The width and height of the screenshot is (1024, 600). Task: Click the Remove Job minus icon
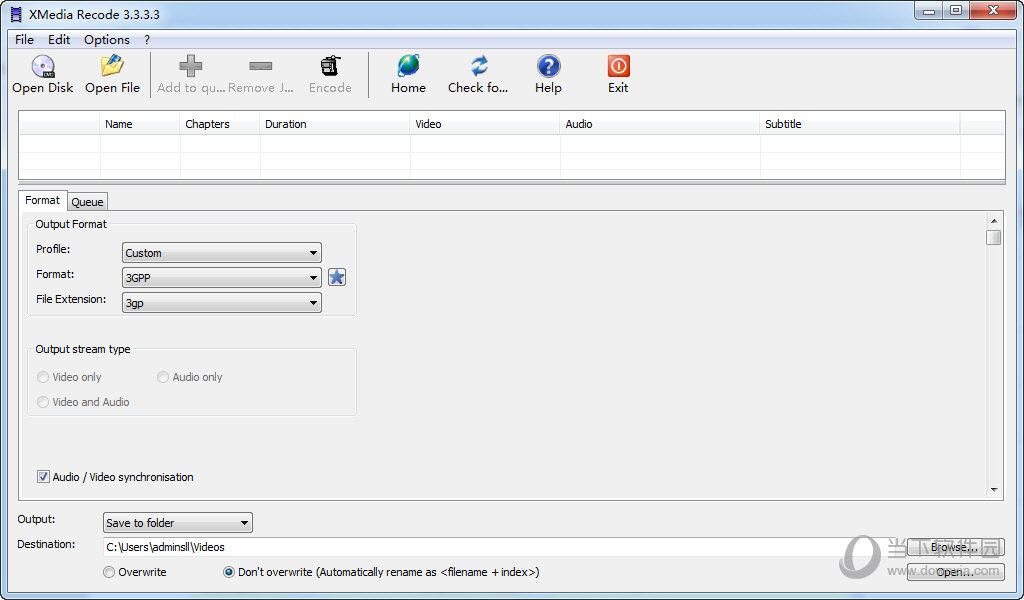coord(261,66)
